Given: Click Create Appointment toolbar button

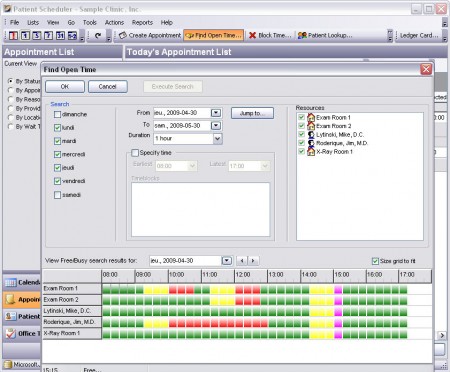Looking at the screenshot, I should (x=150, y=35).
